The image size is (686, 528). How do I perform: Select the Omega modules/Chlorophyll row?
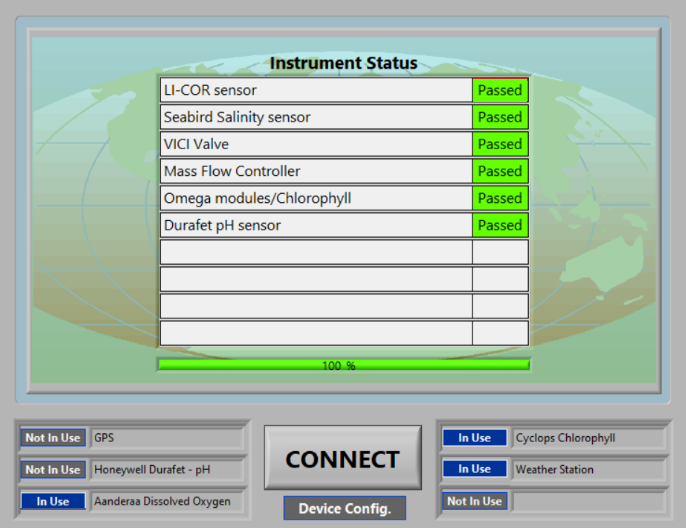click(x=315, y=198)
